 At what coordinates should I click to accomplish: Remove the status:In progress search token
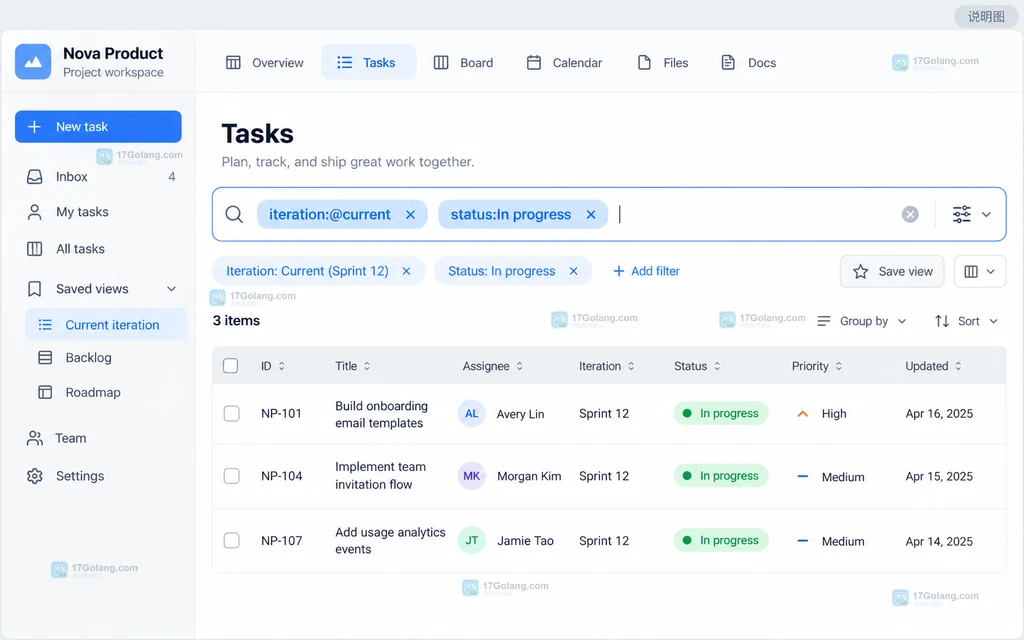pos(590,214)
